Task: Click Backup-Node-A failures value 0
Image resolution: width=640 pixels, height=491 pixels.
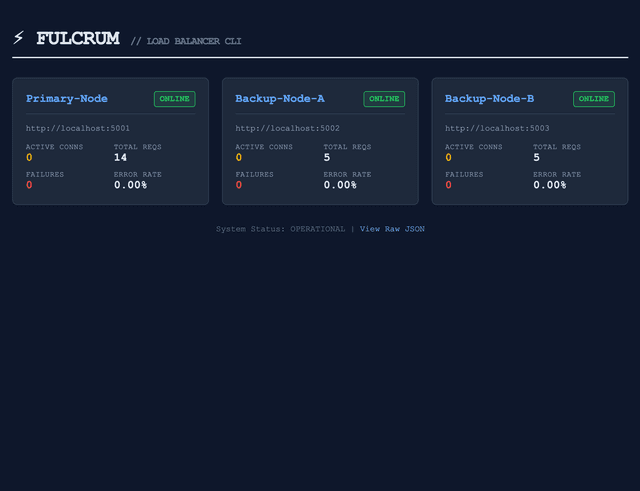Action: pyautogui.click(x=239, y=185)
